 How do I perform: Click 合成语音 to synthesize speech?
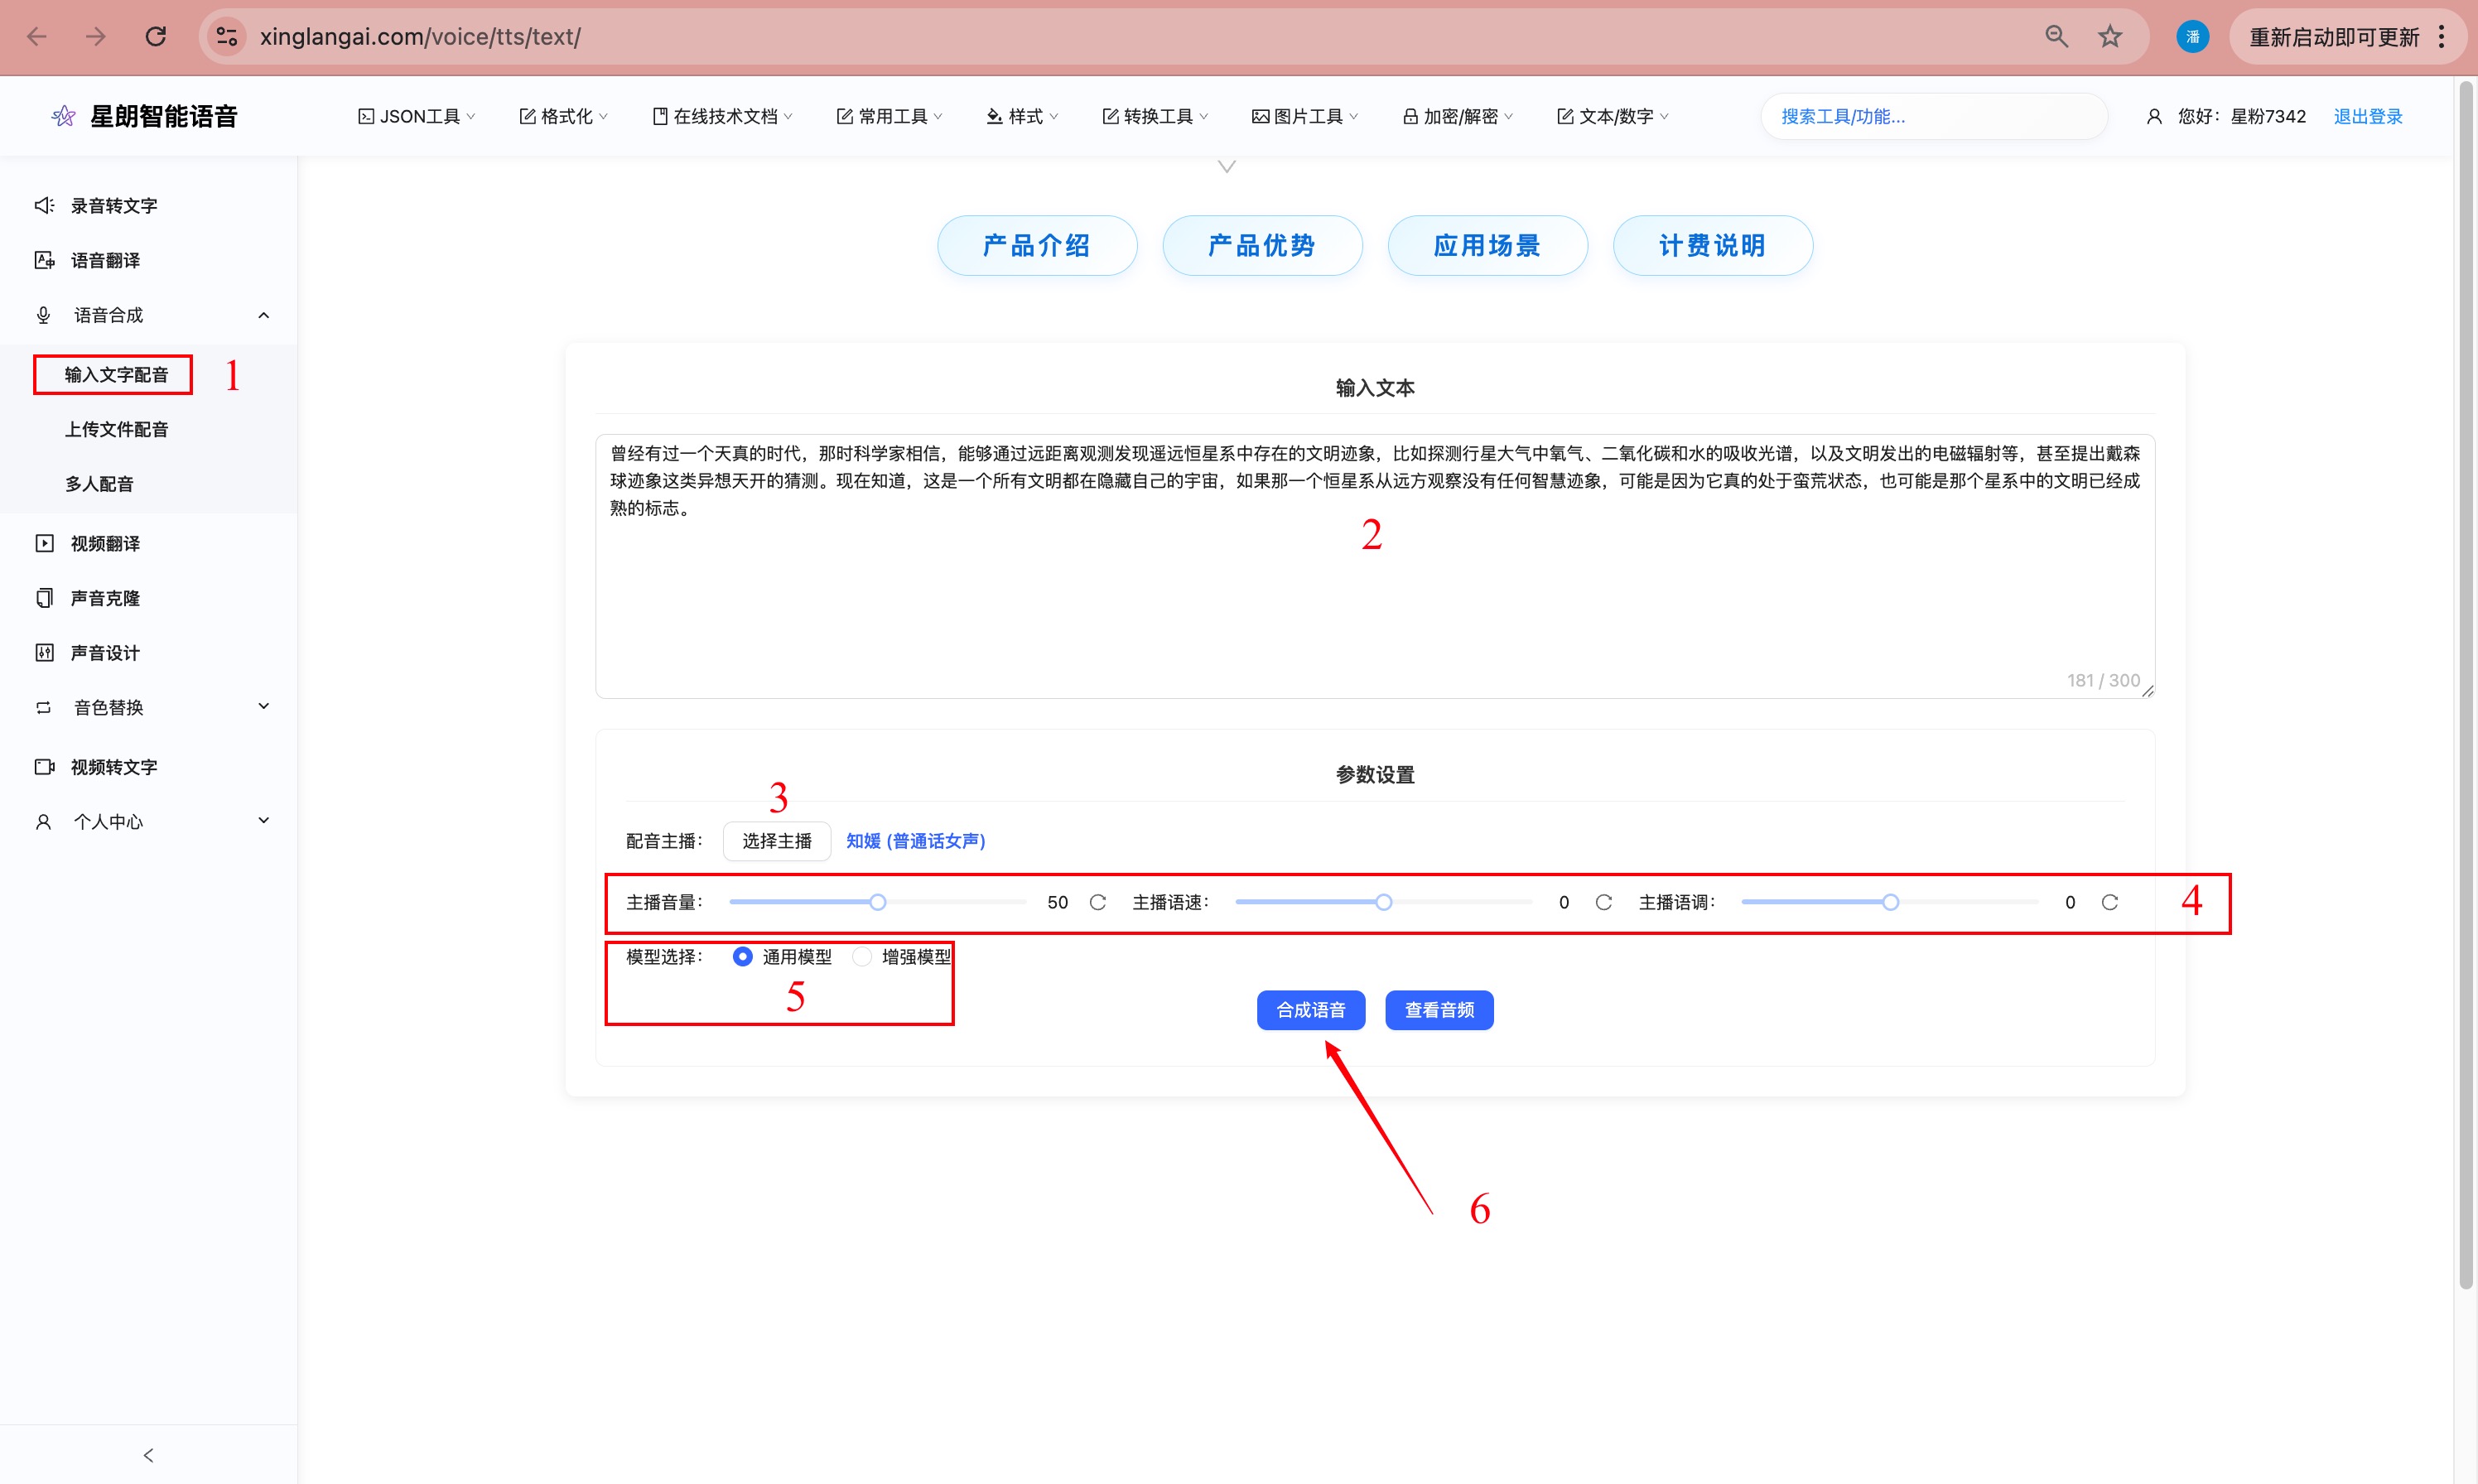pyautogui.click(x=1311, y=1010)
